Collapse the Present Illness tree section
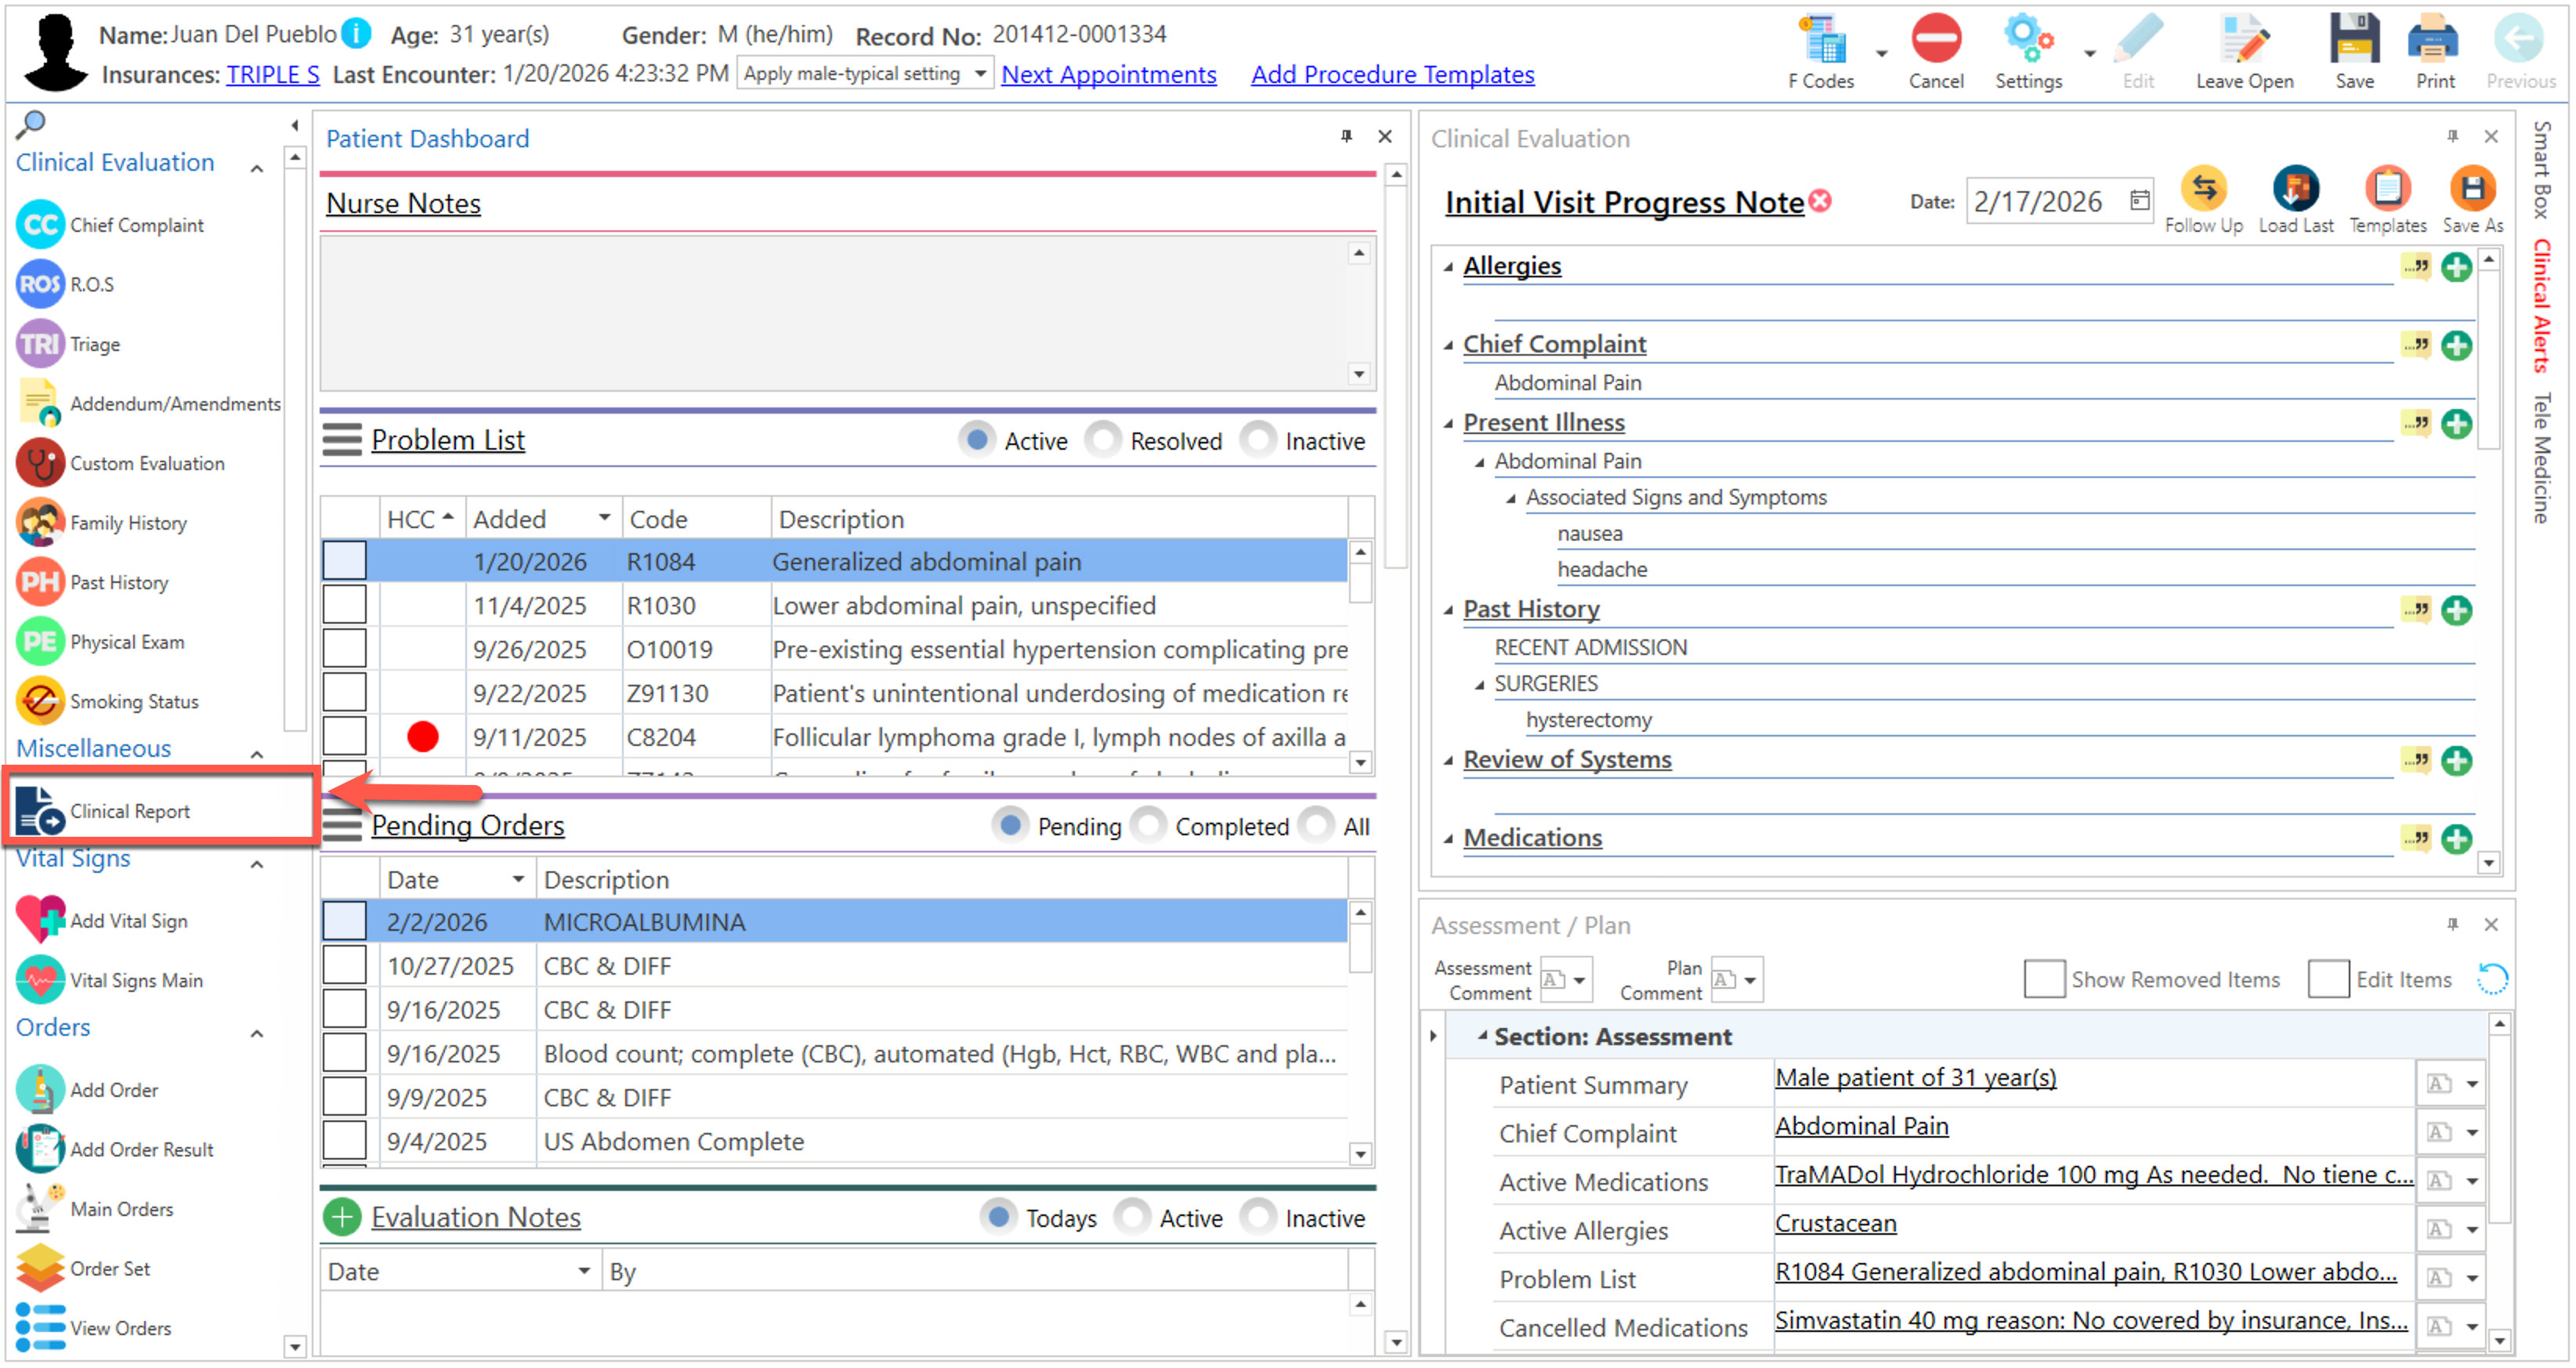 [x=1448, y=424]
